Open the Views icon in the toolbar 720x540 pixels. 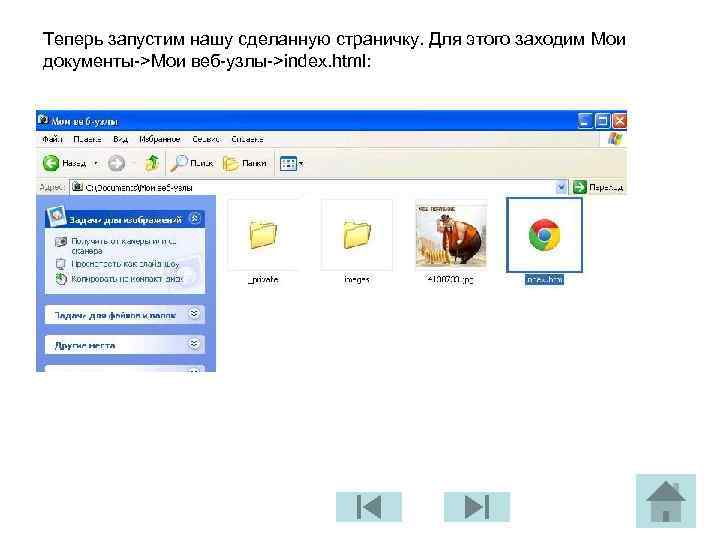coord(288,163)
